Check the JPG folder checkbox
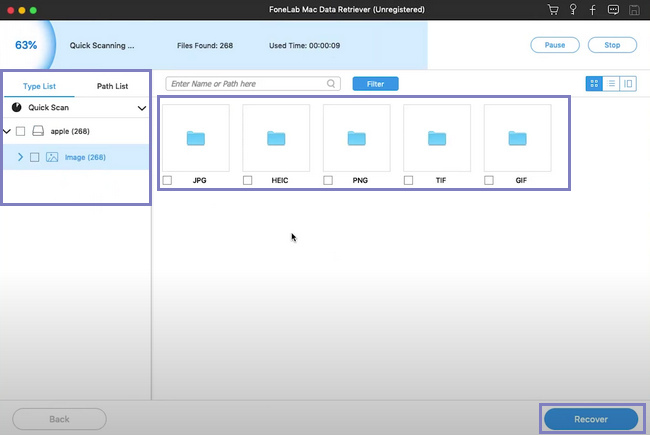The height and width of the screenshot is (435, 650). [x=167, y=180]
